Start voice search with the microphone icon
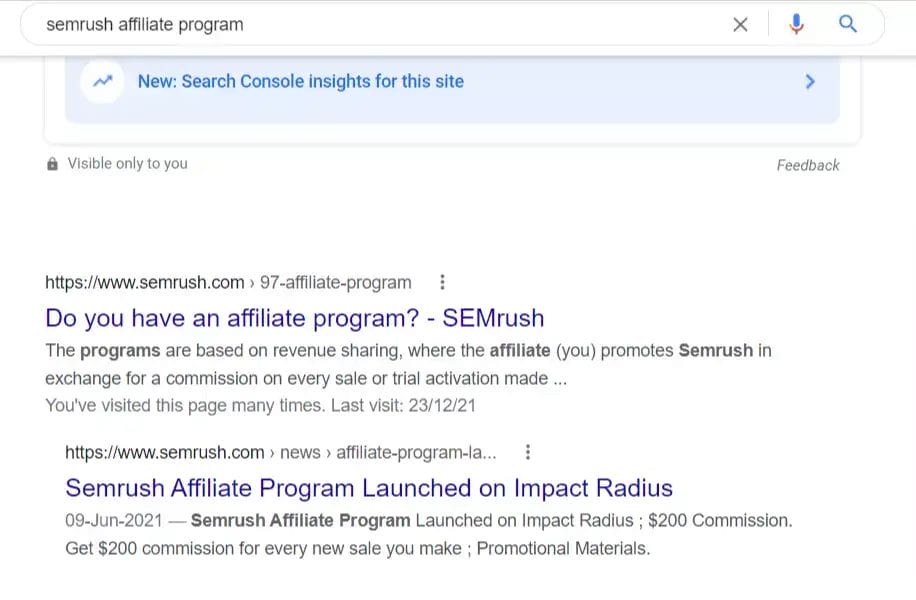The height and width of the screenshot is (600, 916). tap(796, 25)
